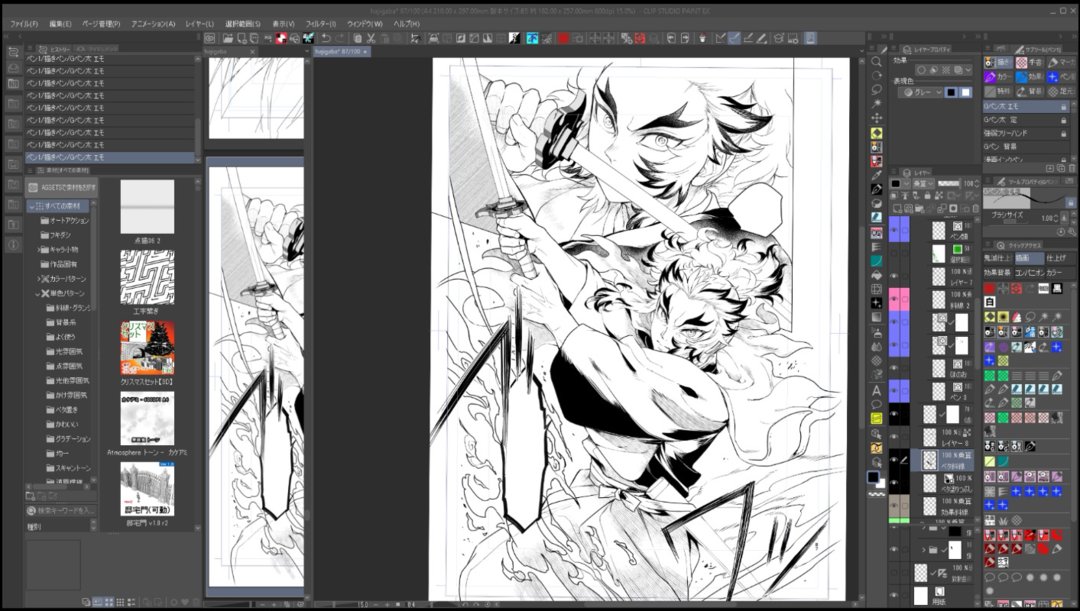The width and height of the screenshot is (1080, 611).
Task: Collapse the すべての素材 tree node
Action: (32, 206)
